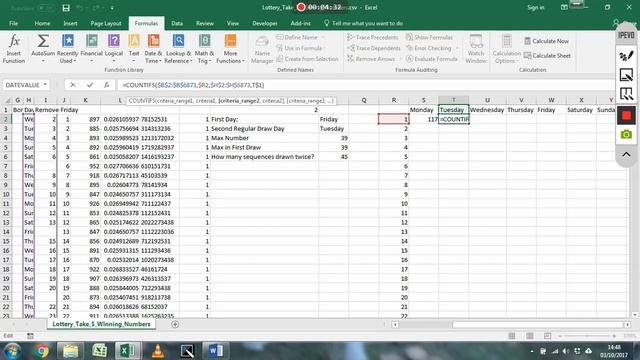Open Date & Time functions

click(153, 49)
